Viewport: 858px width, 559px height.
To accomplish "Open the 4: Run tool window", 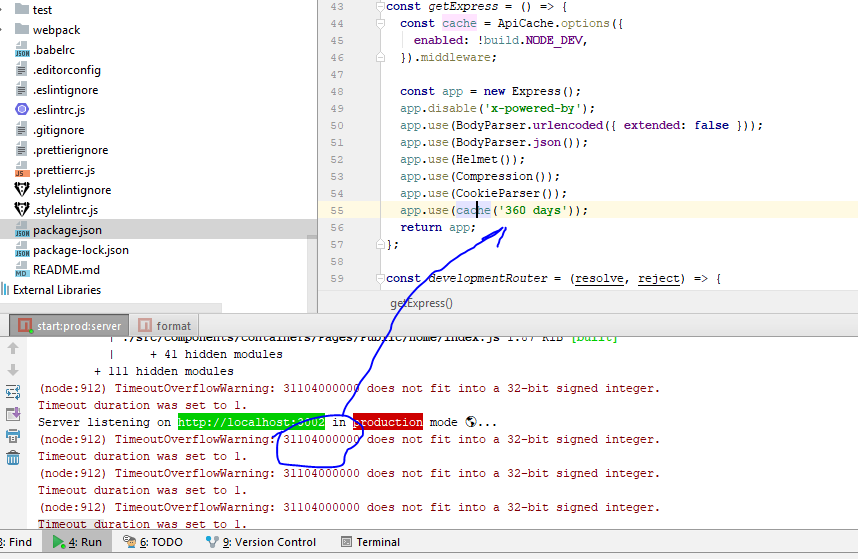I will [x=77, y=542].
